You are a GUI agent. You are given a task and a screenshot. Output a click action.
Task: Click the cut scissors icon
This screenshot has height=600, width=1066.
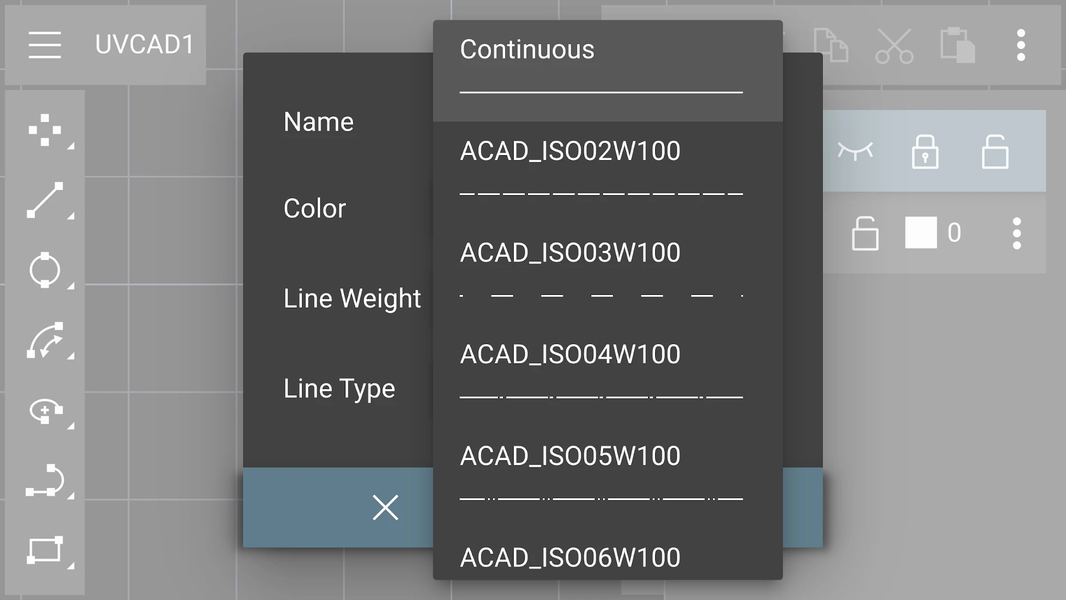tap(894, 45)
